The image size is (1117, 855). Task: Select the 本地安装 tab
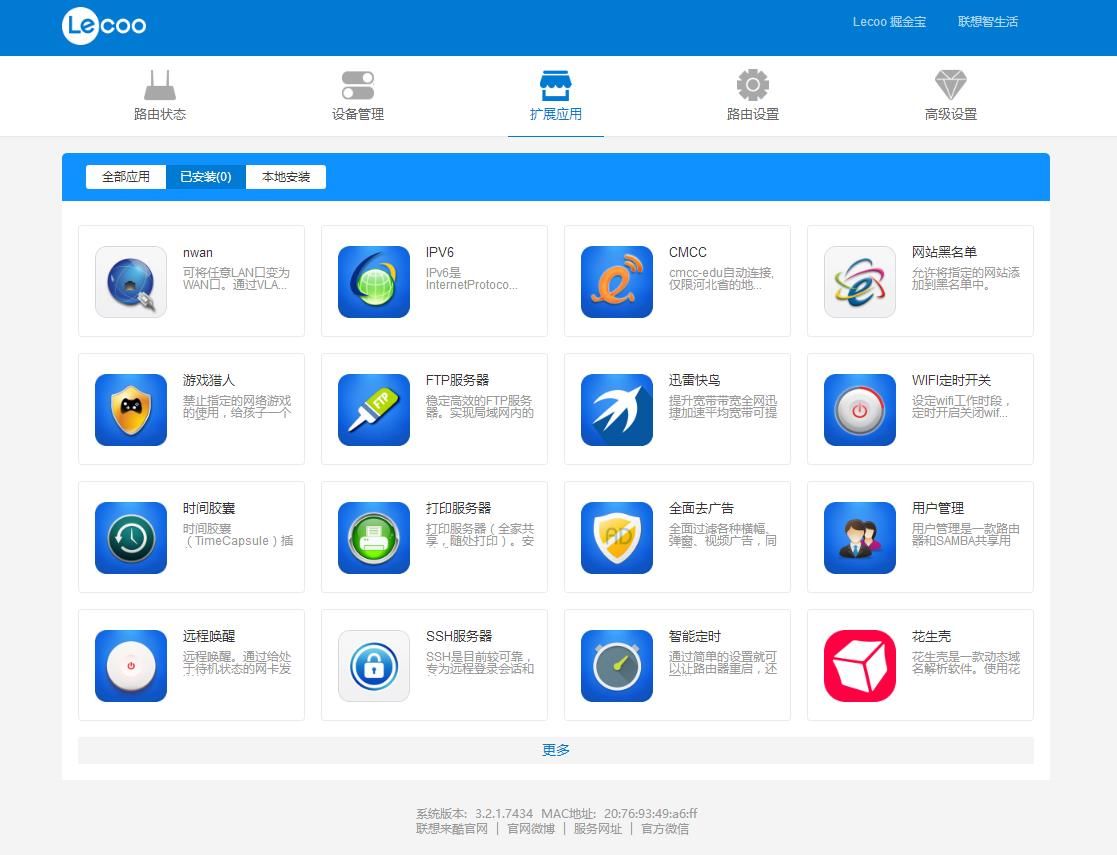pos(286,177)
